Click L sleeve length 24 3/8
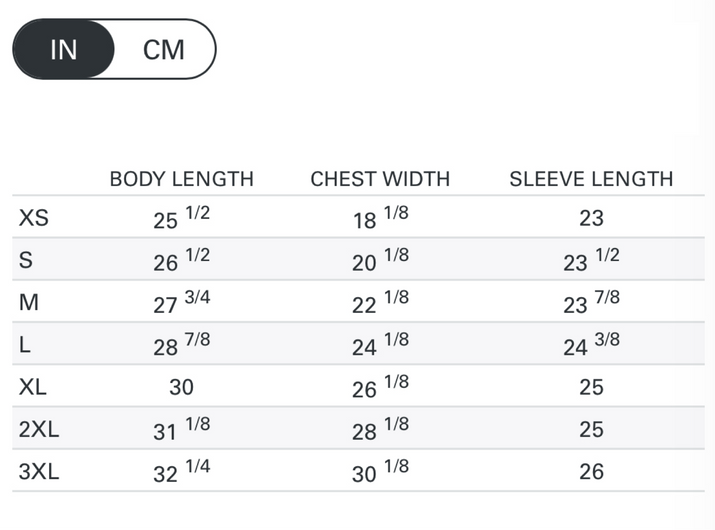The height and width of the screenshot is (530, 715). point(591,345)
